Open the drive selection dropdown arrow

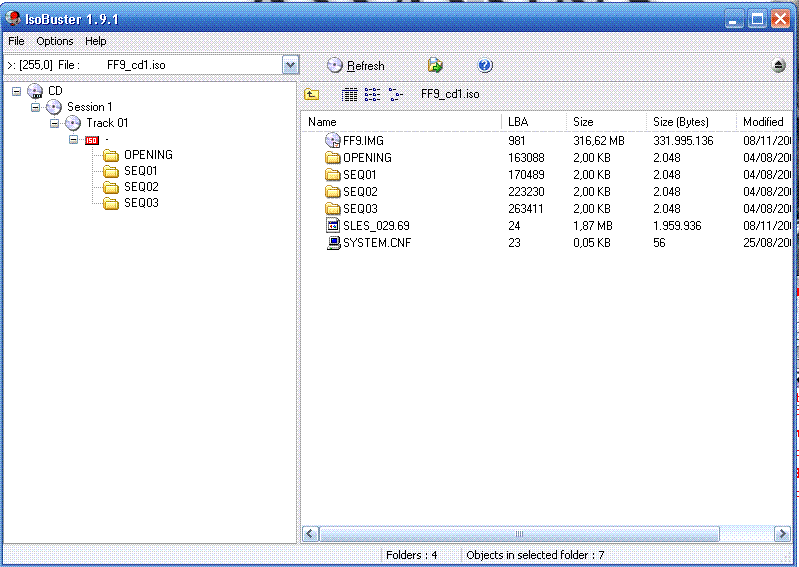pos(290,65)
